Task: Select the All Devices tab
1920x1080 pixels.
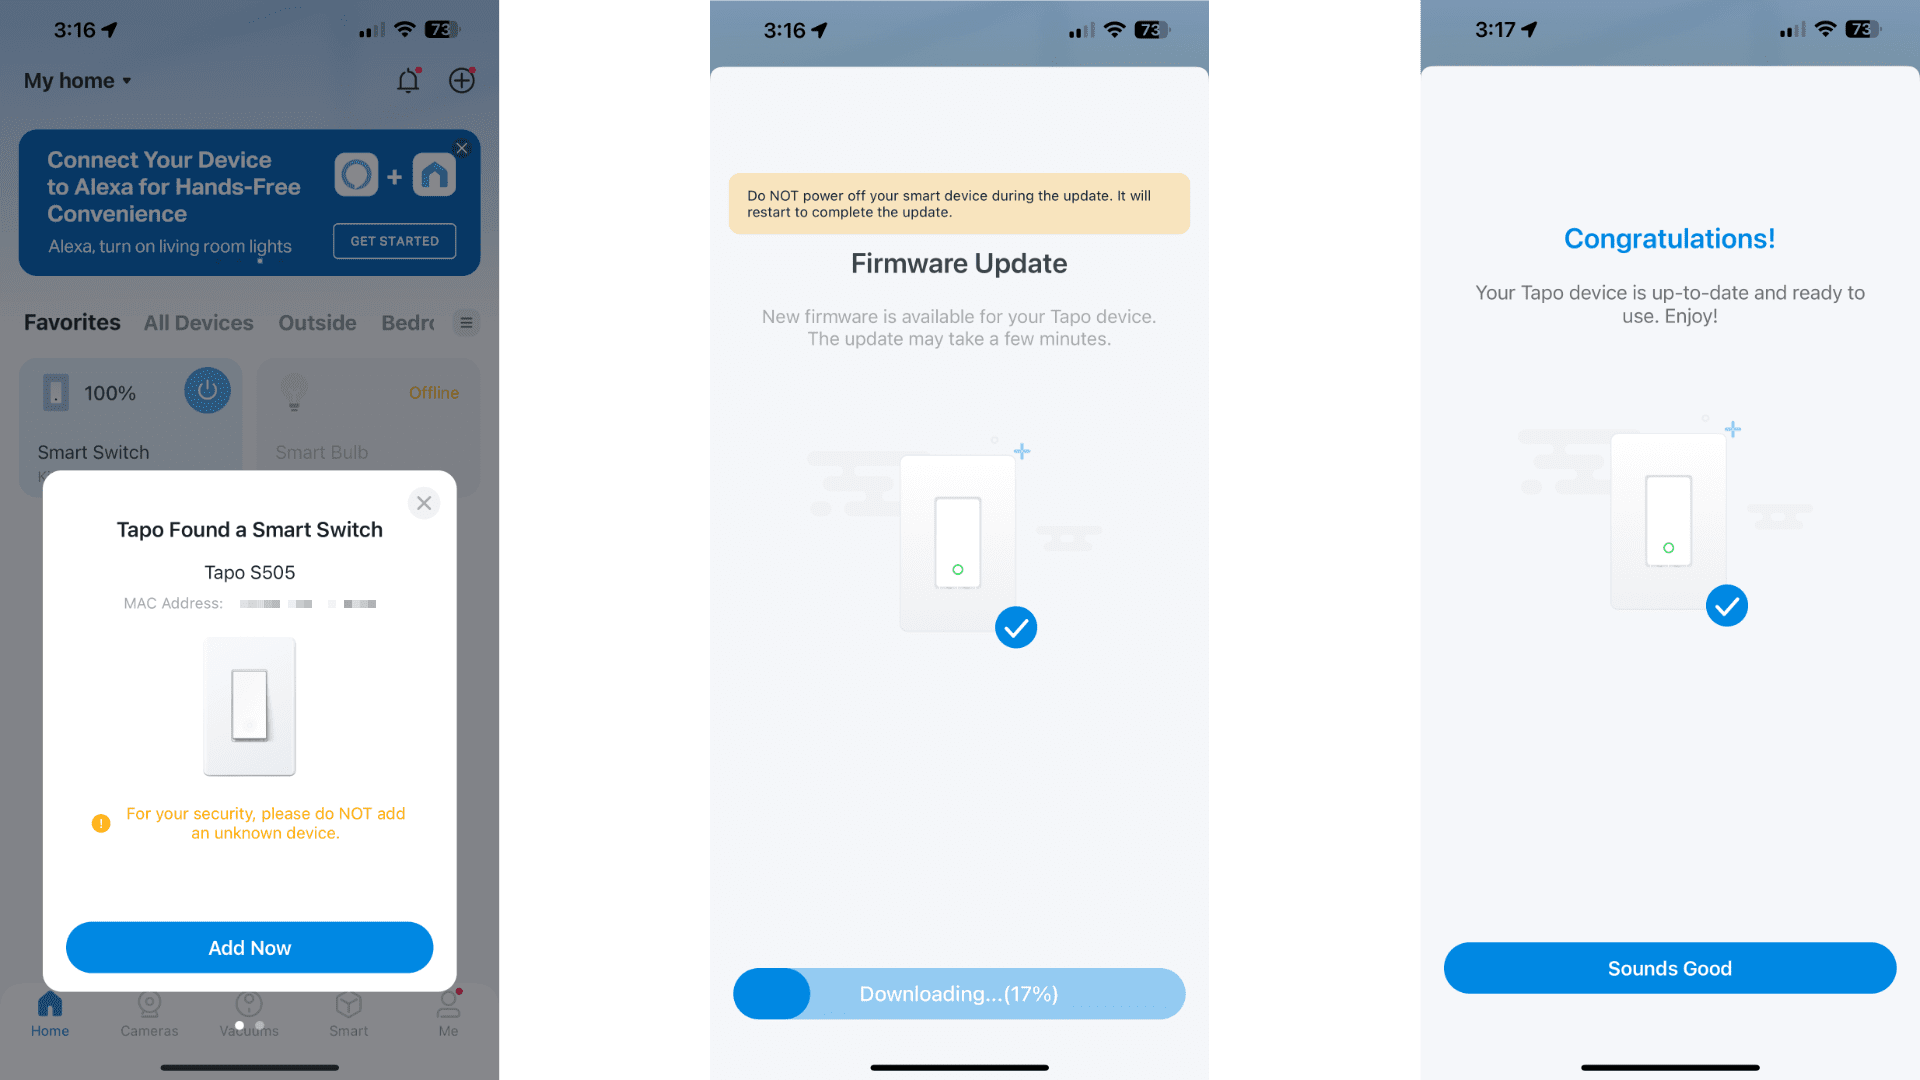Action: tap(198, 322)
